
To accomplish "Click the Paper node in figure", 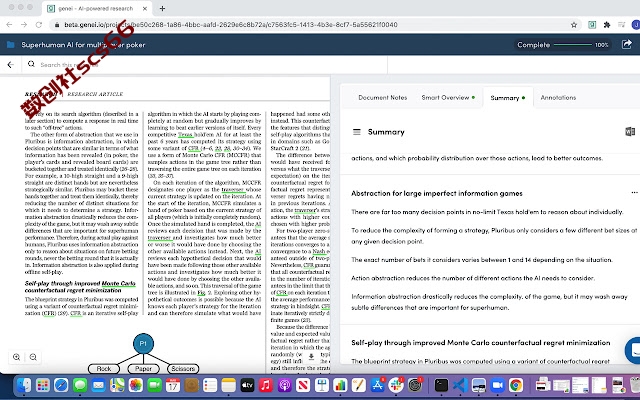I will click(143, 369).
